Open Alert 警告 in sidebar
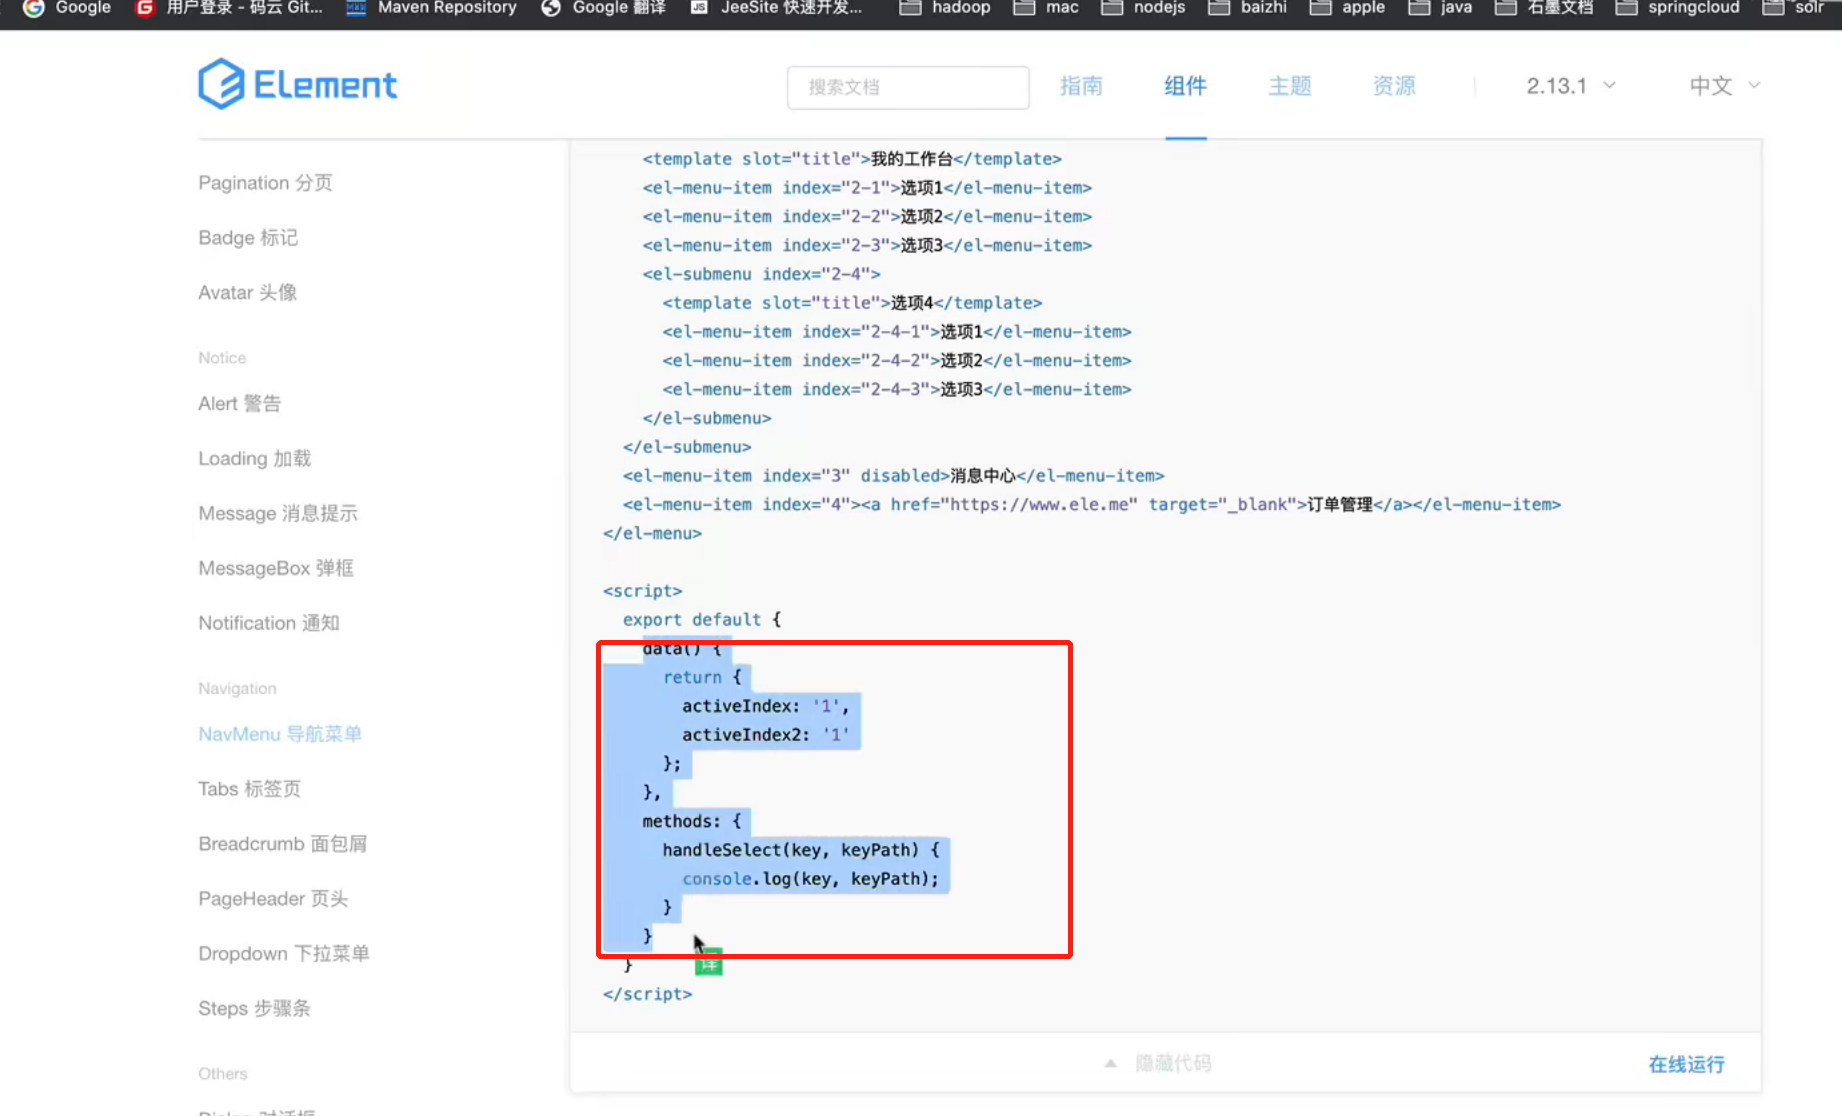This screenshot has width=1842, height=1116. point(239,404)
